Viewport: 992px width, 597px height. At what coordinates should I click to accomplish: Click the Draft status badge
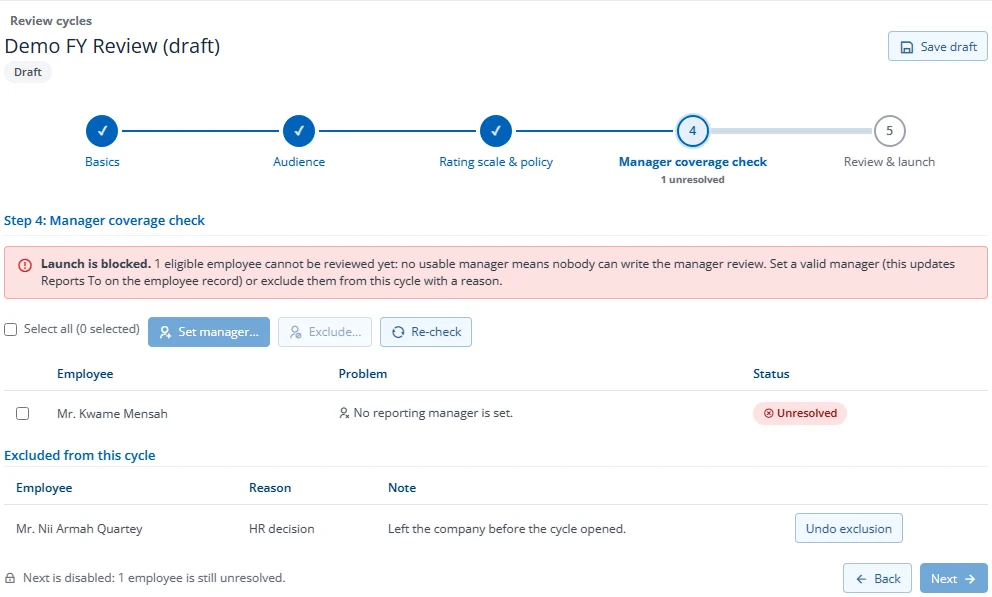(28, 72)
